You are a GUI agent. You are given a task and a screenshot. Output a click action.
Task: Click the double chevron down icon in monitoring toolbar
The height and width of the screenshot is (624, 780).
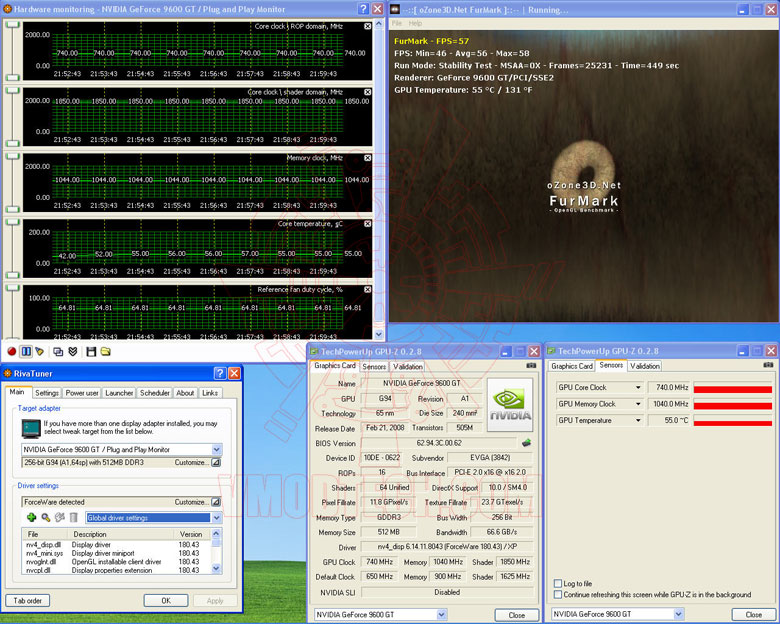click(73, 351)
